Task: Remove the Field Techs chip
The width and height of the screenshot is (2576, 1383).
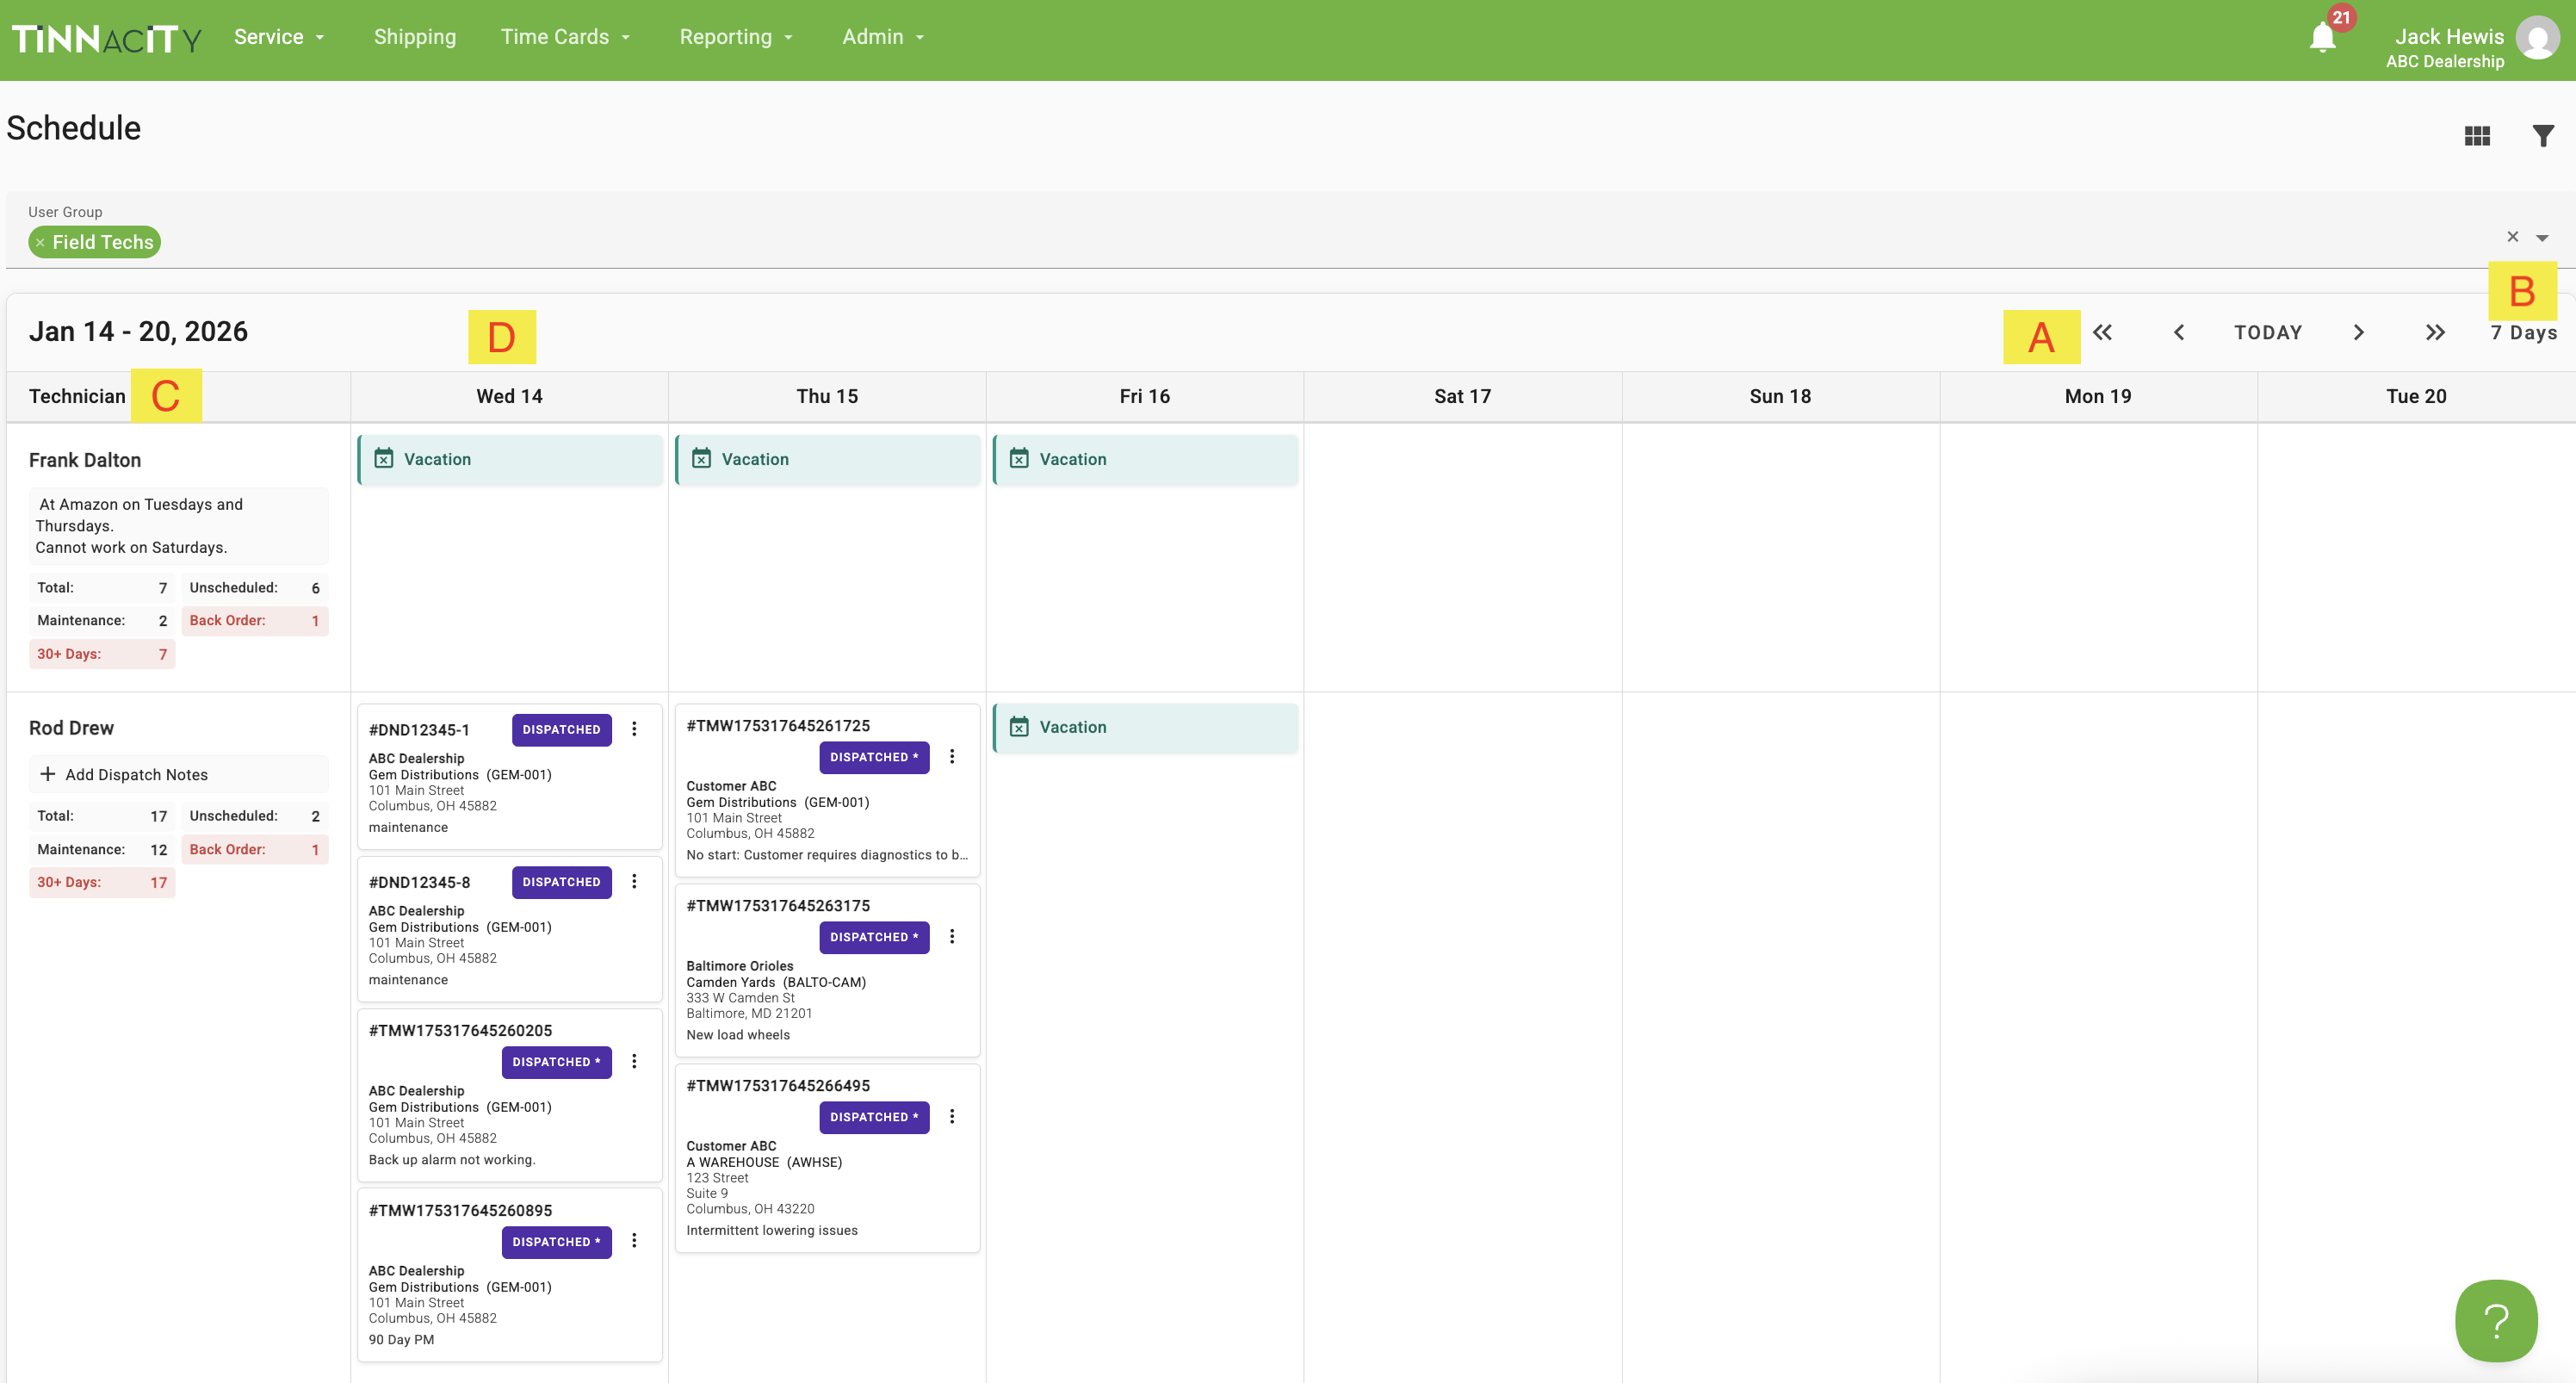Action: [x=40, y=243]
